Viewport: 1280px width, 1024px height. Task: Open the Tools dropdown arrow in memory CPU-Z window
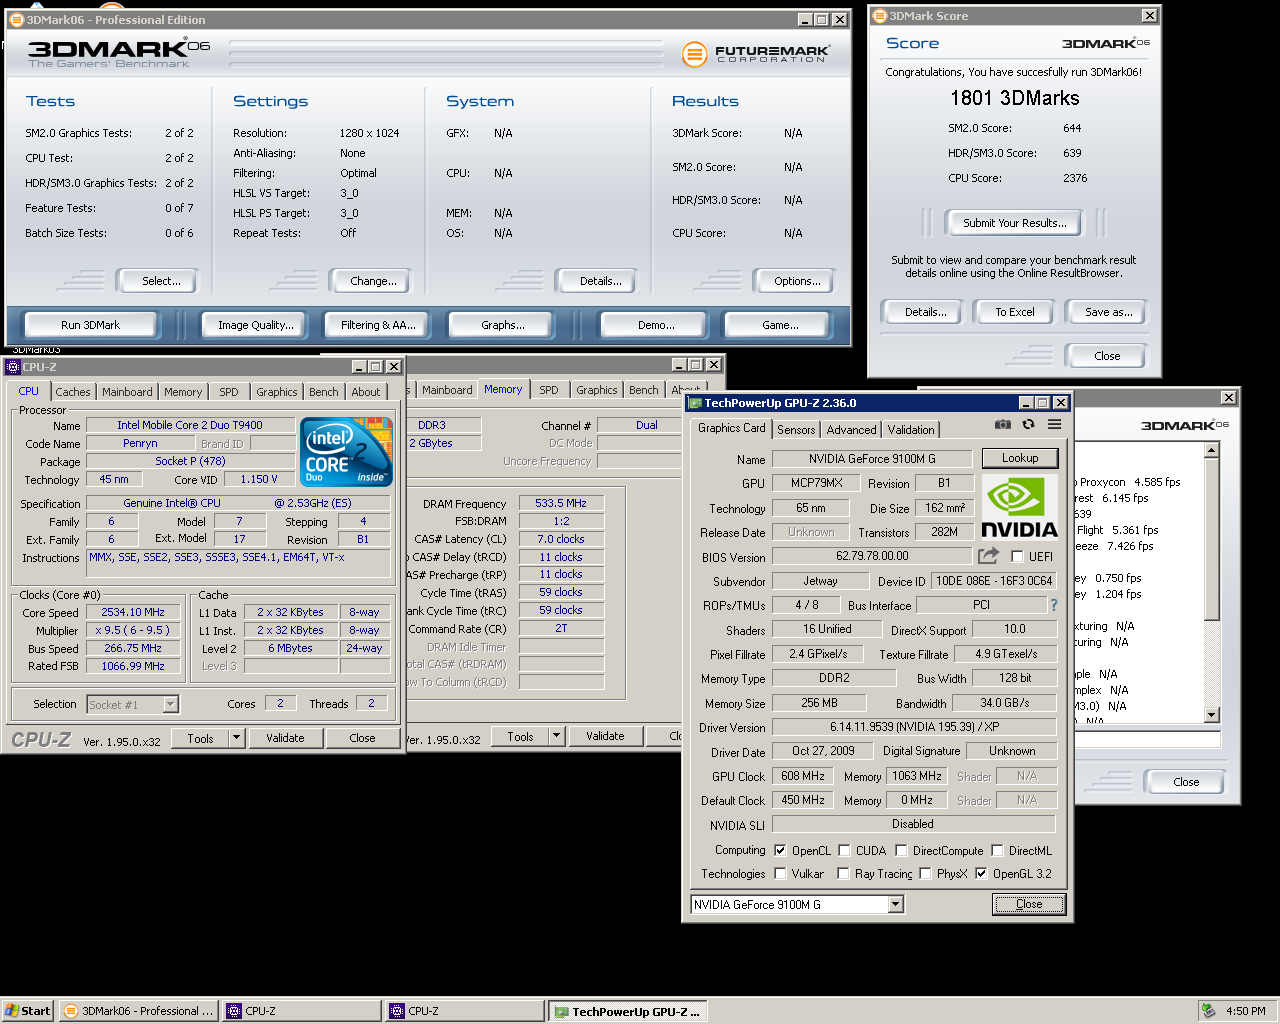557,736
